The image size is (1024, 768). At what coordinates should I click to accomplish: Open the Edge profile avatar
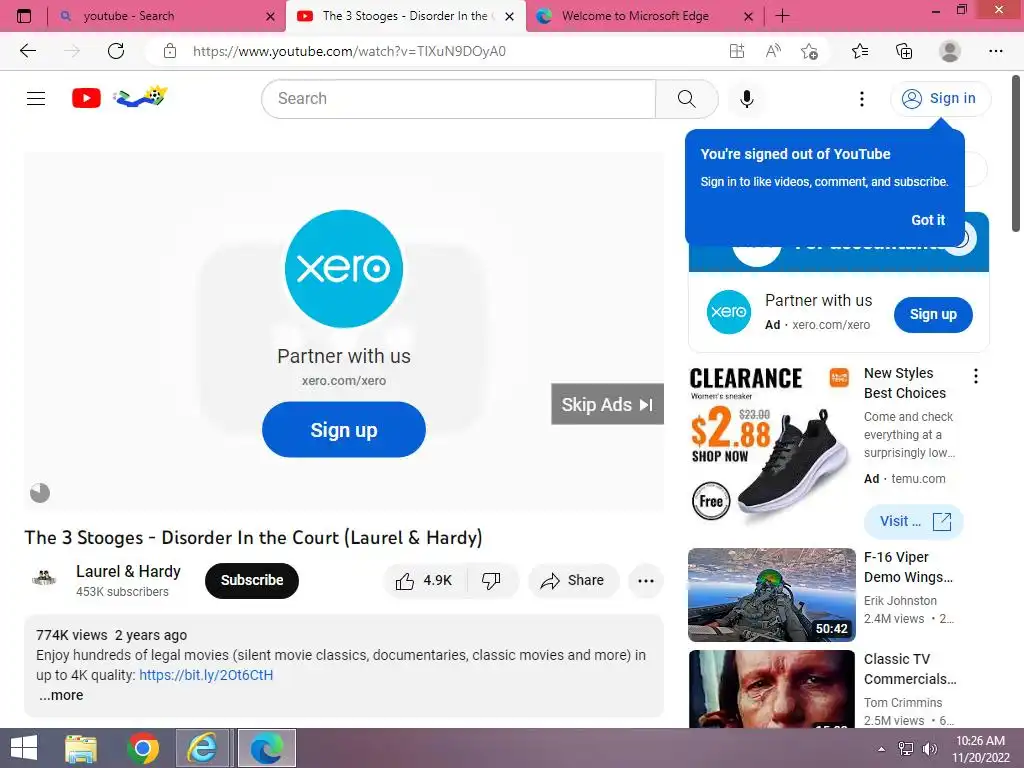(x=950, y=51)
